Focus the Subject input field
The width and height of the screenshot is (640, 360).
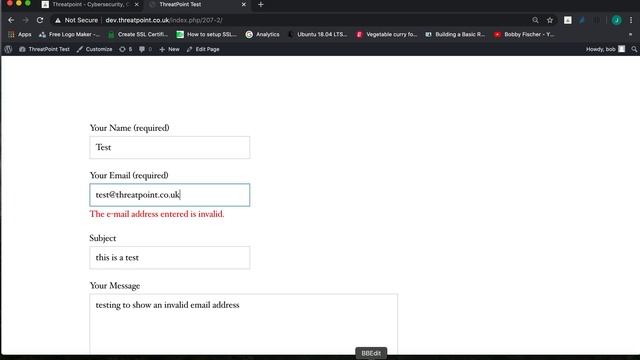point(170,258)
